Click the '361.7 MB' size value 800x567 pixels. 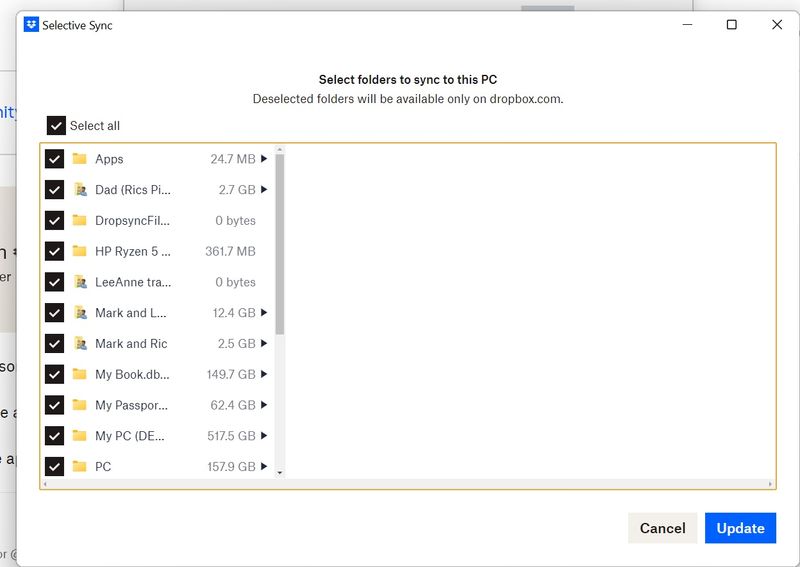pyautogui.click(x=230, y=251)
